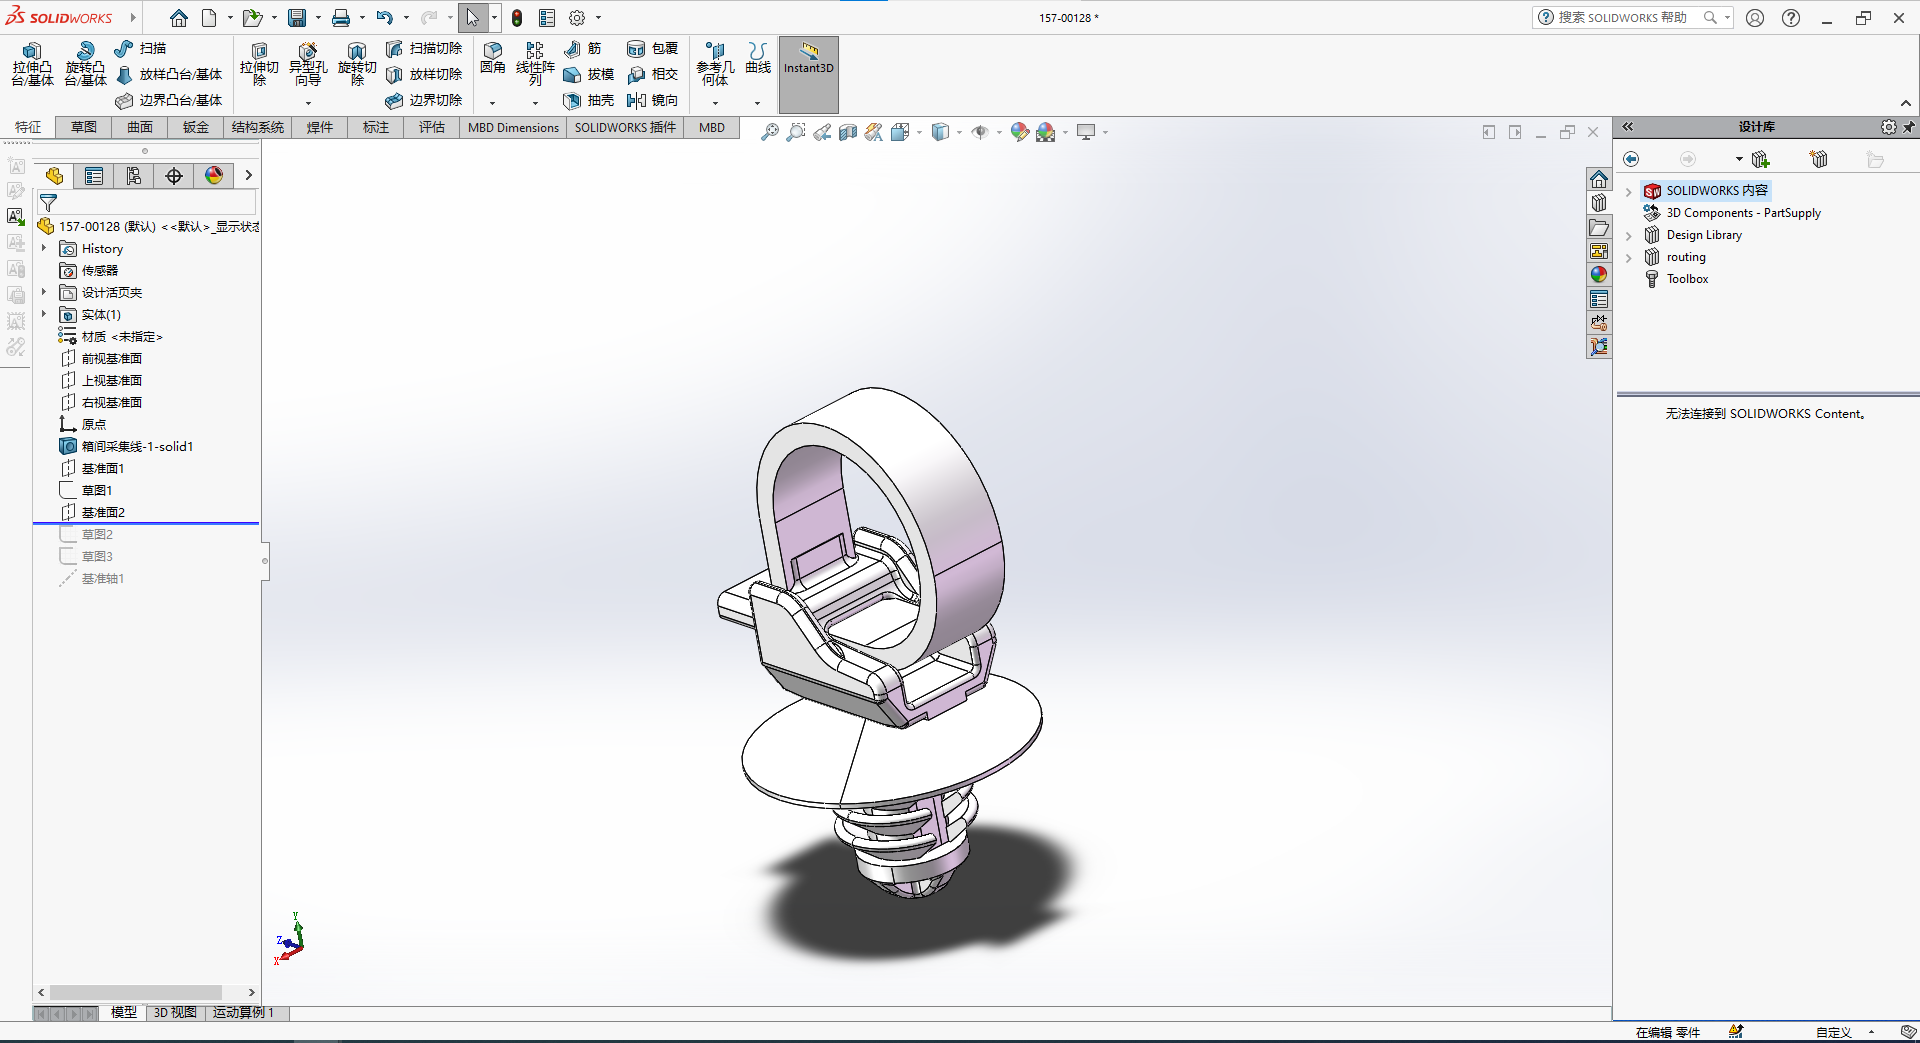Click the Lofted Boss/Base tool (放样凸台/基体)
The height and width of the screenshot is (1043, 1920).
(169, 74)
